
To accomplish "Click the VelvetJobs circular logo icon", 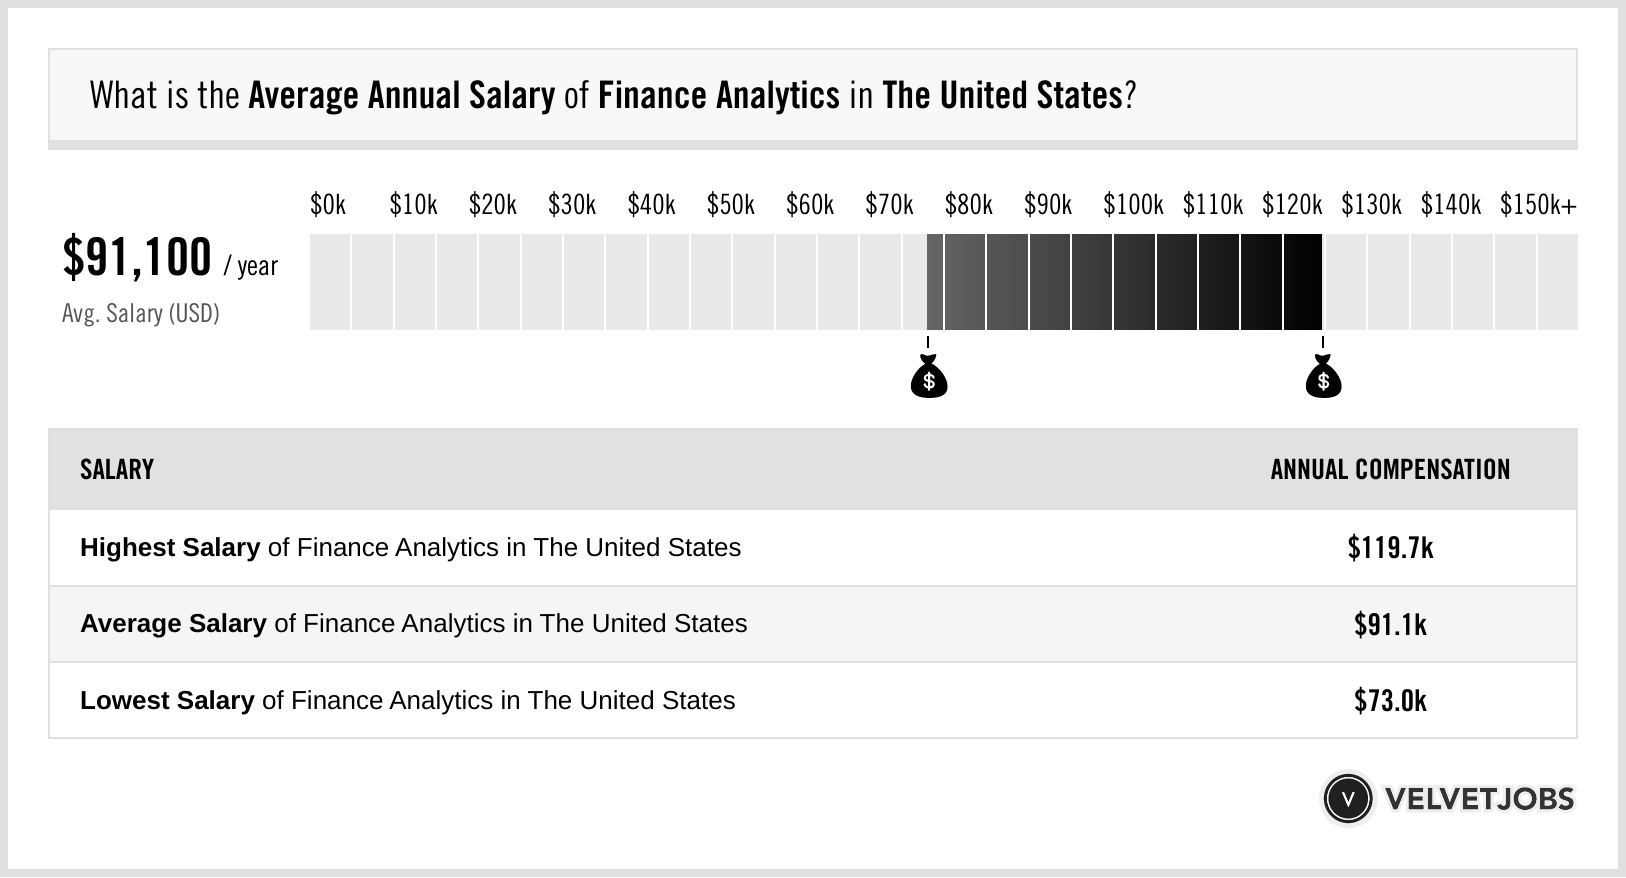I will (x=1347, y=798).
